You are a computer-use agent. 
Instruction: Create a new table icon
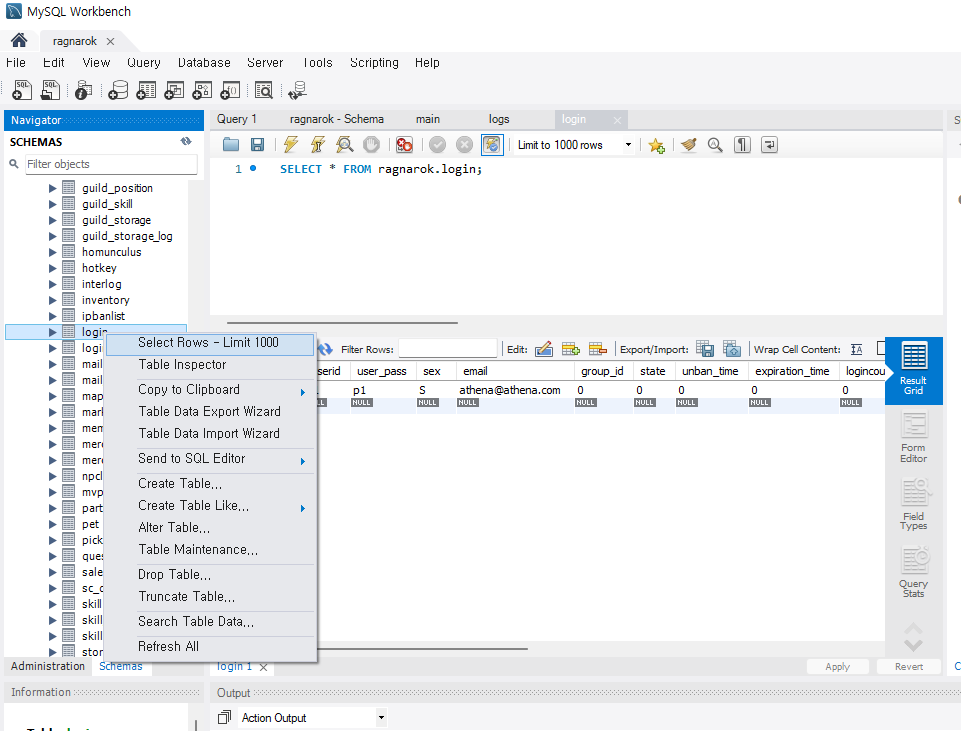pyautogui.click(x=146, y=90)
